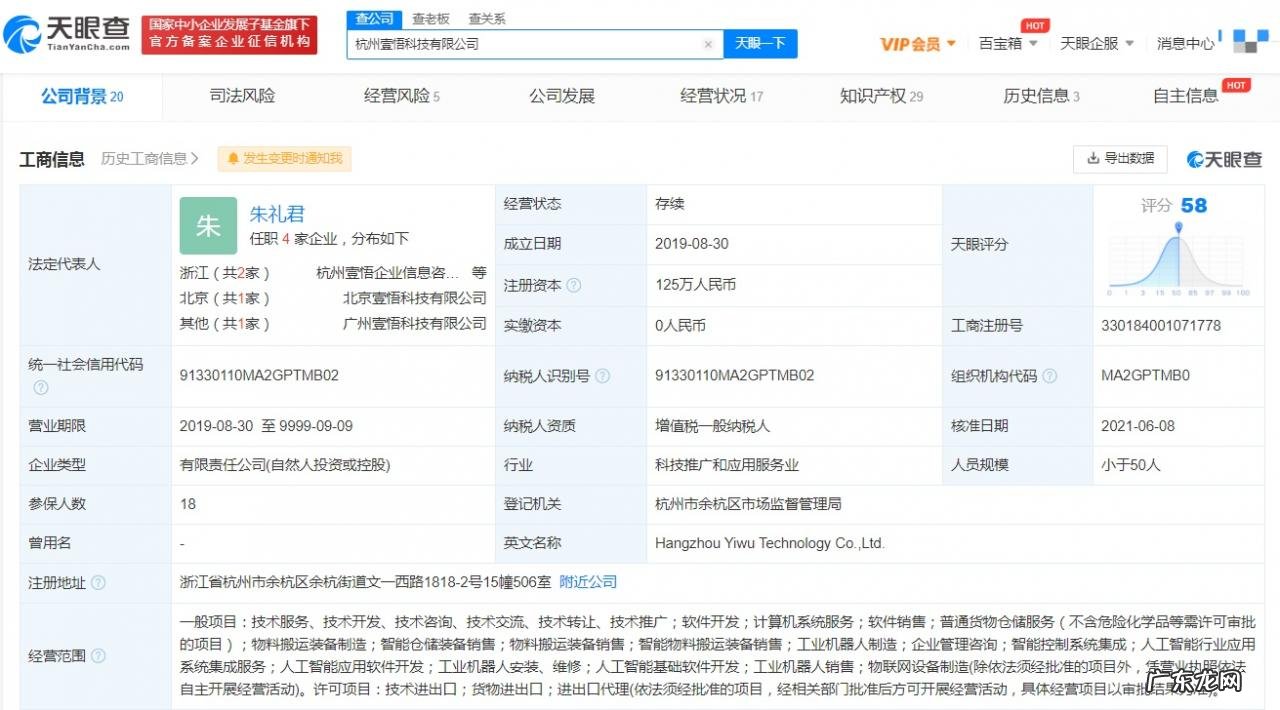Open the help icon next to 经营范围
Image resolution: width=1280 pixels, height=710 pixels.
click(x=97, y=657)
